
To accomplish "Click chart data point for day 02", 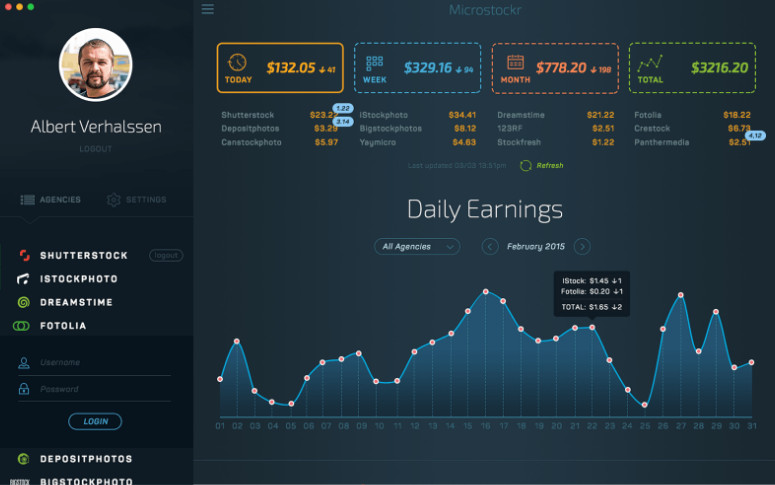I will pyautogui.click(x=237, y=341).
